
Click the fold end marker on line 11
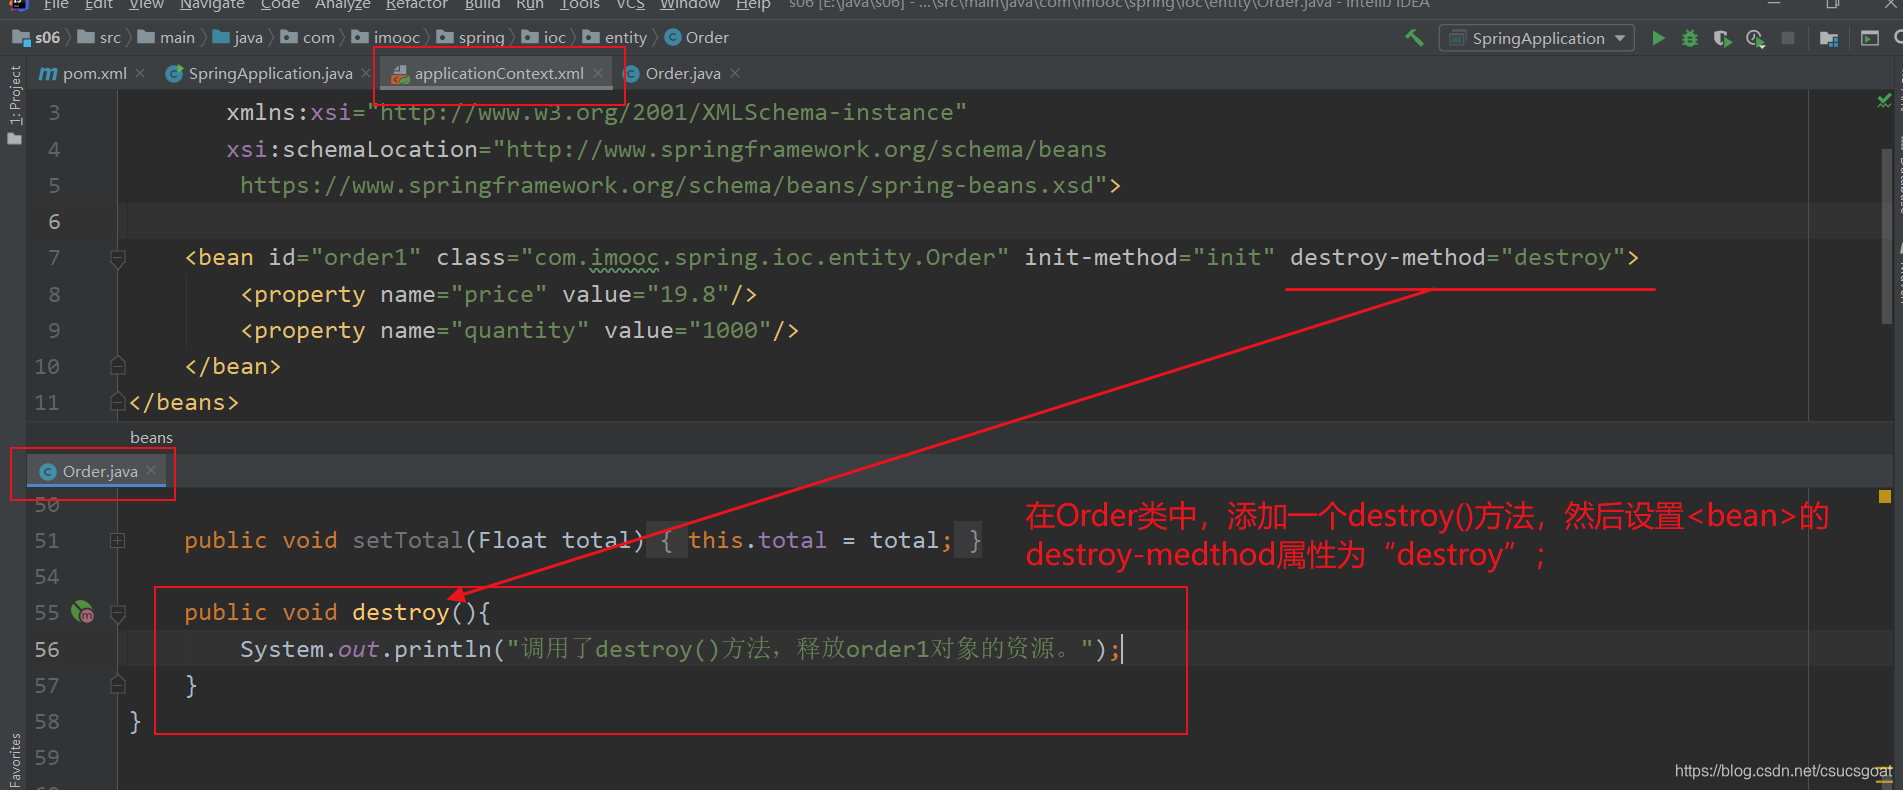pos(117,402)
